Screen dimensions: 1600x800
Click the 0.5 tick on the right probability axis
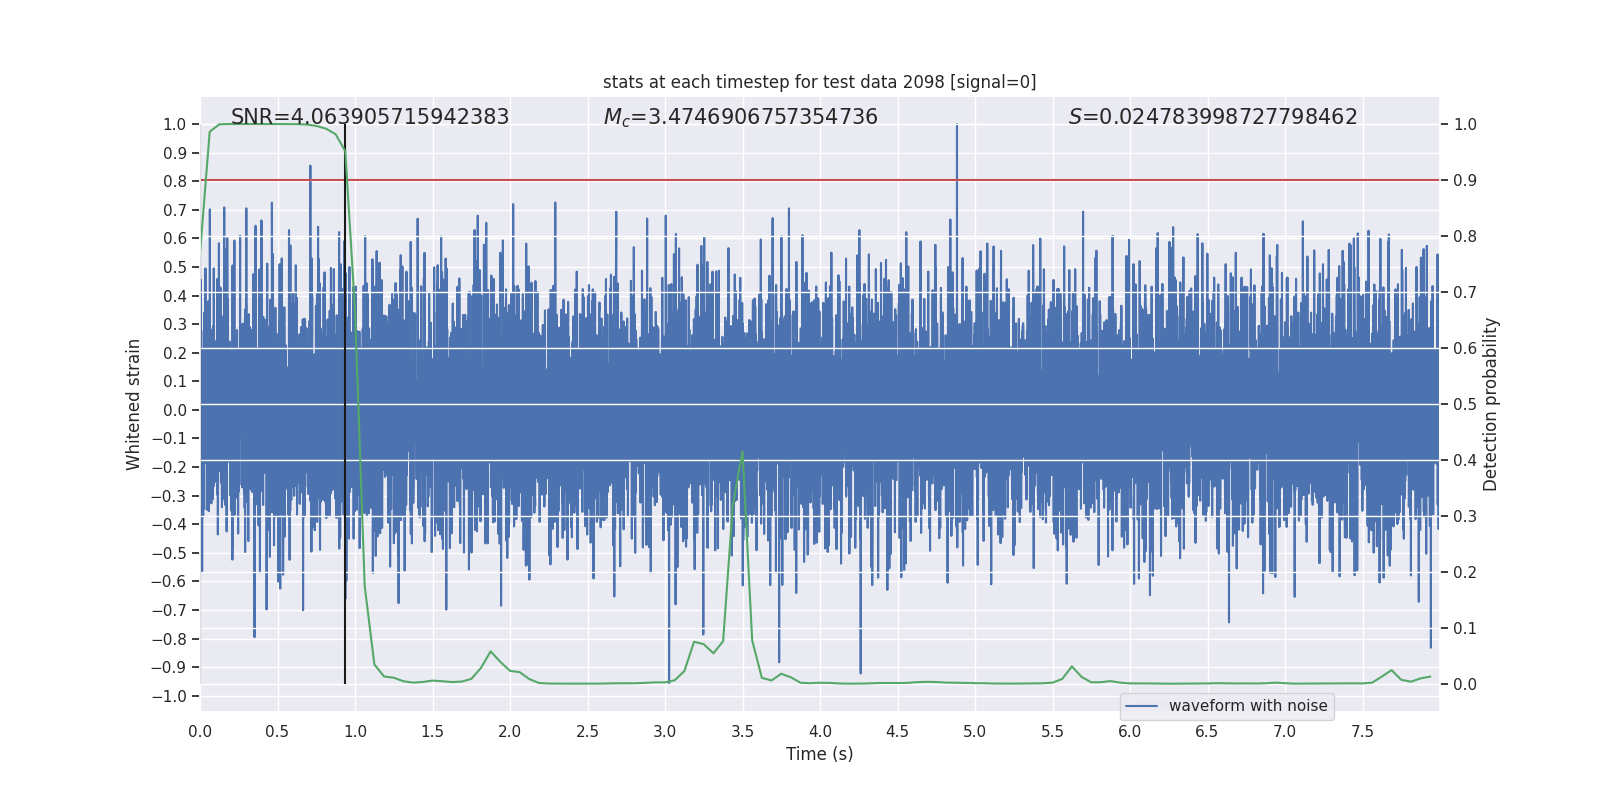1465,405
